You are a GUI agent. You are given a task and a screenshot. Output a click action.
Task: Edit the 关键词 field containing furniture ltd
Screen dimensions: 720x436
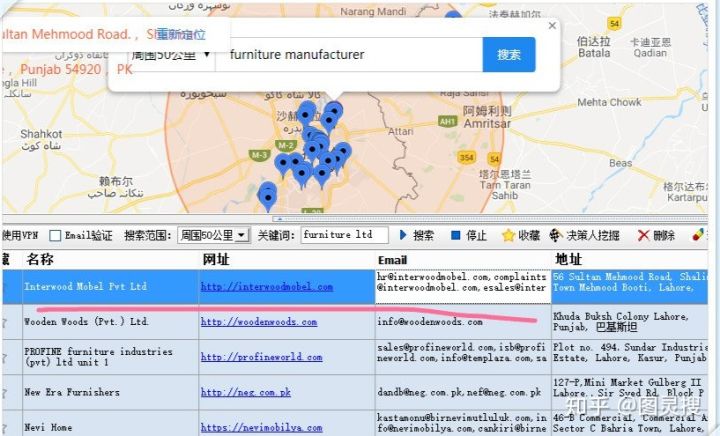point(344,235)
